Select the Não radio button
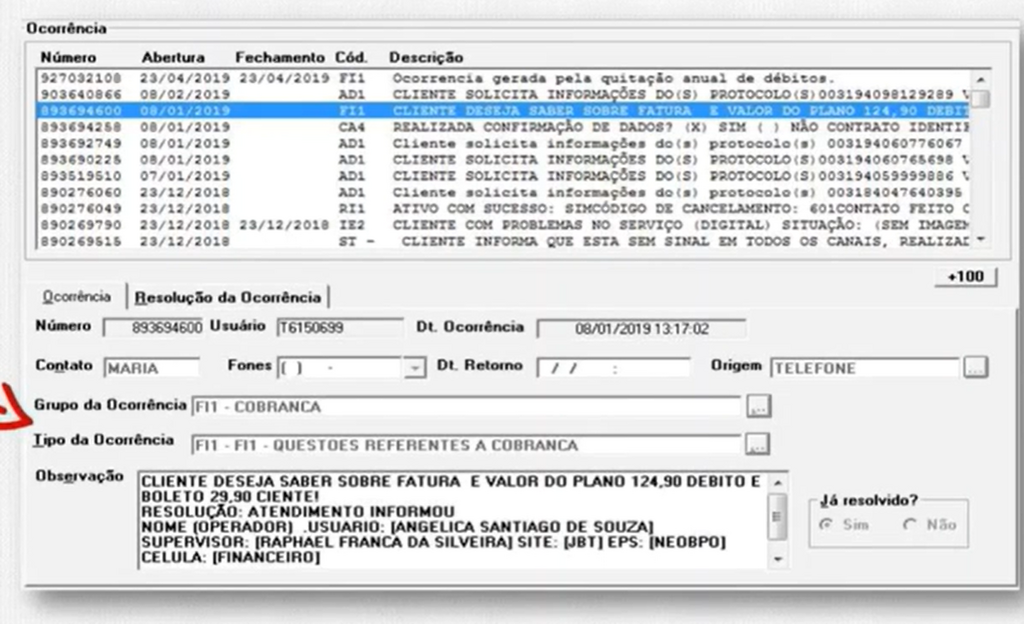 [910, 524]
